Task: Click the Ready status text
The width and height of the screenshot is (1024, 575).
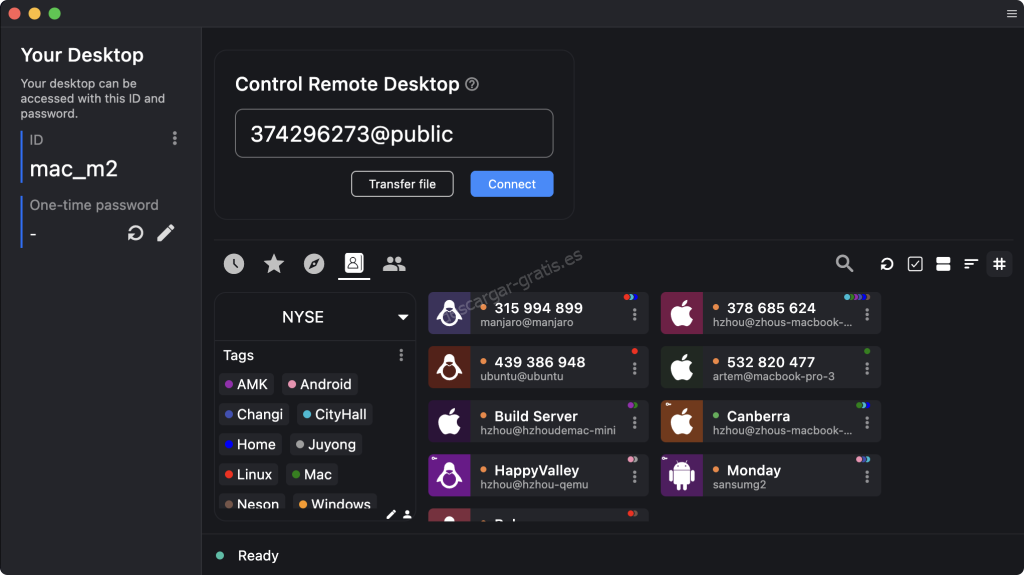Action: pyautogui.click(x=258, y=555)
